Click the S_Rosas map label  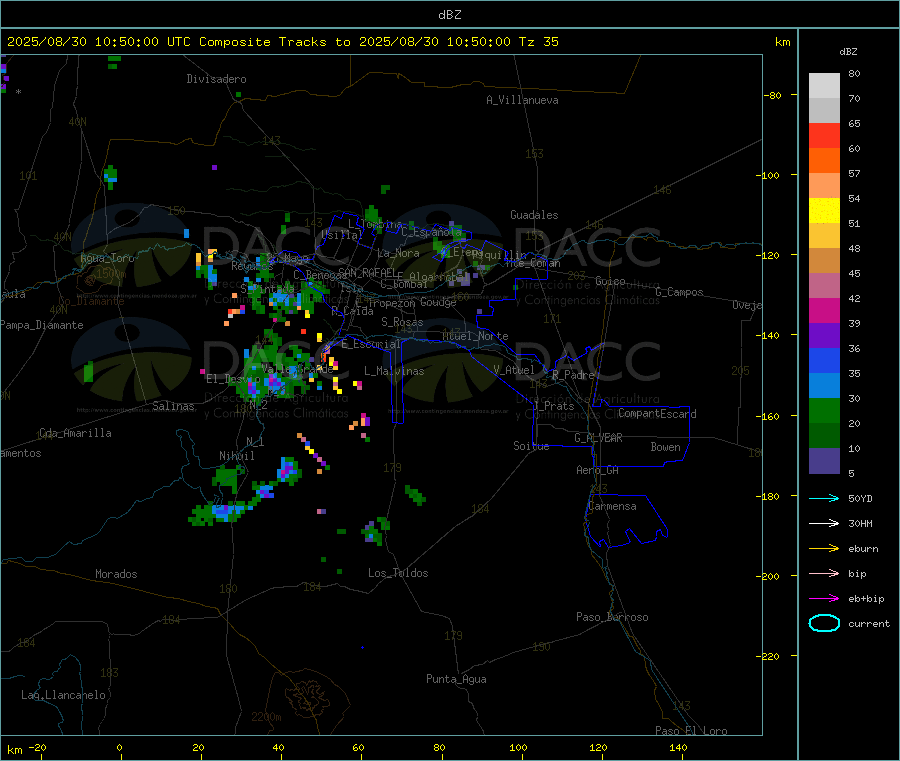pos(402,323)
